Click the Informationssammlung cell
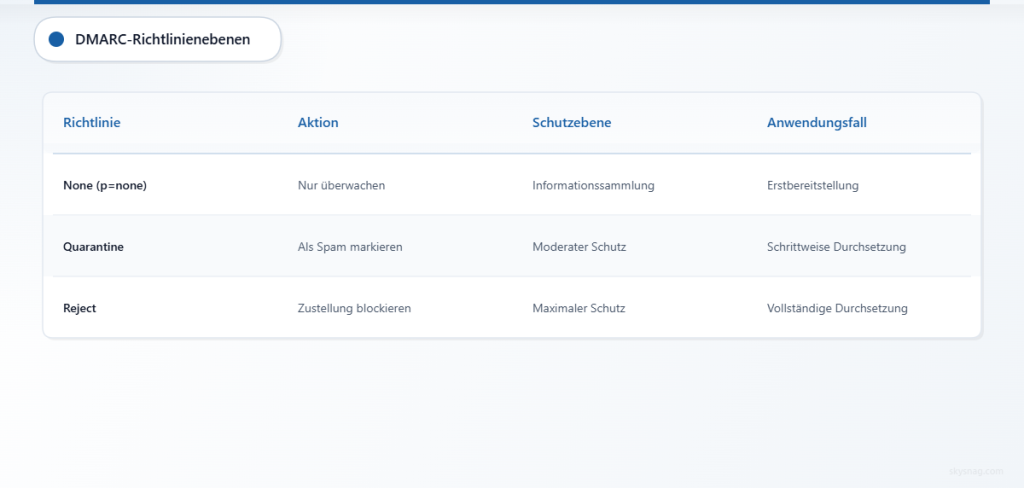The width and height of the screenshot is (1024, 488). tap(593, 186)
